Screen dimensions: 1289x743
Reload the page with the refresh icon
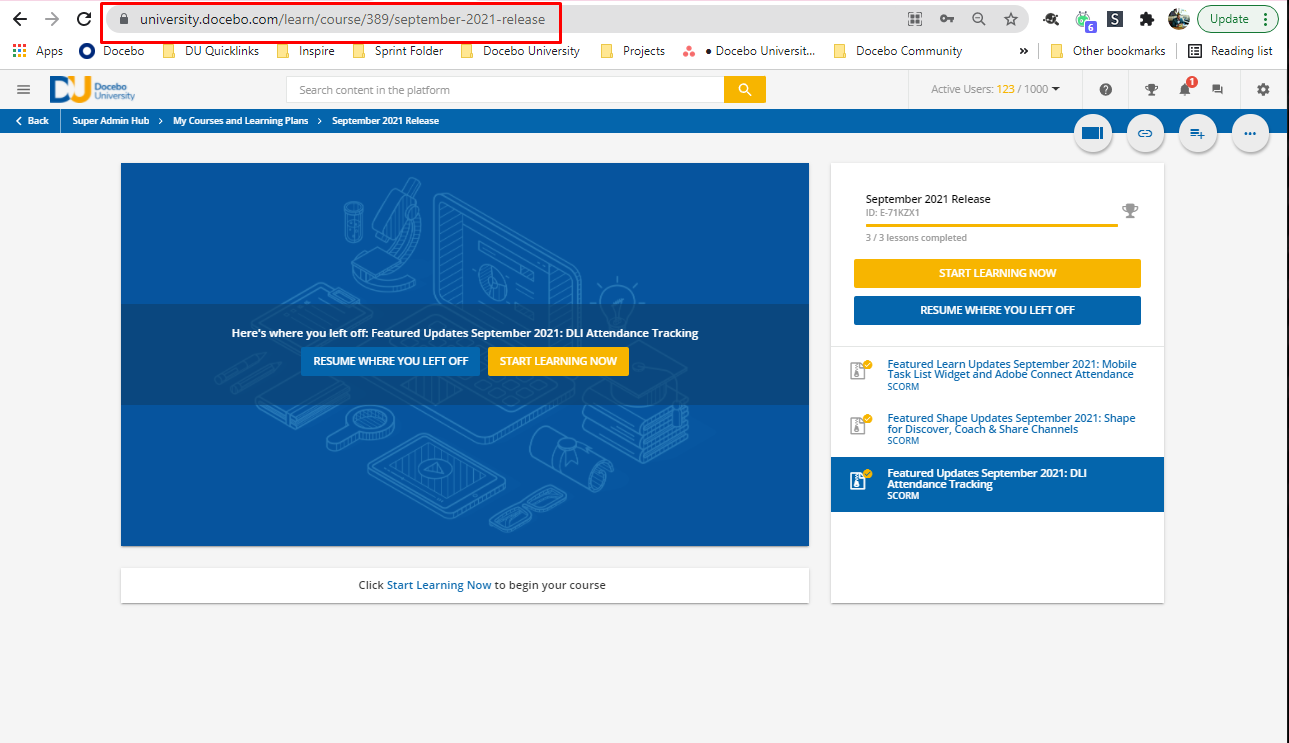pyautogui.click(x=84, y=19)
